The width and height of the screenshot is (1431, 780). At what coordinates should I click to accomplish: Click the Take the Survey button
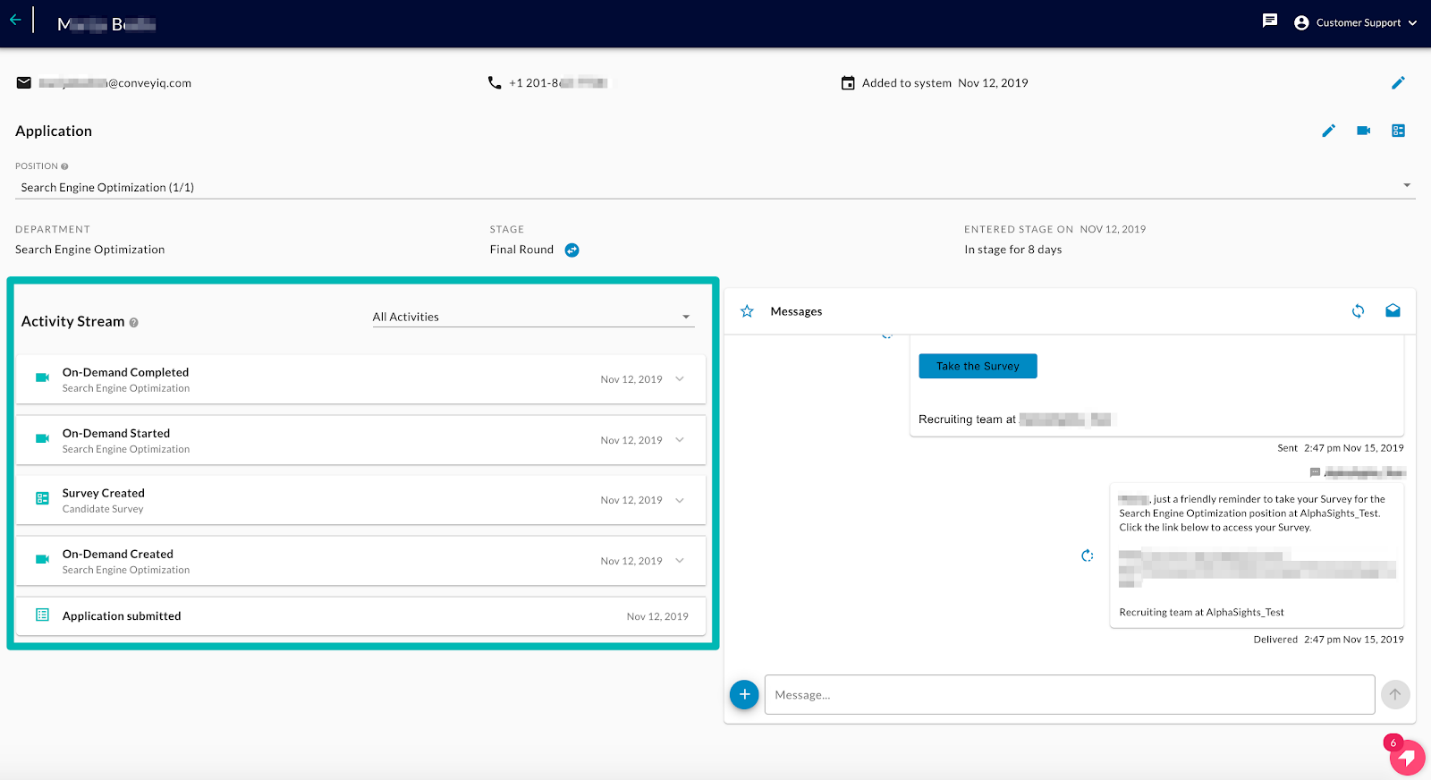[x=978, y=366]
